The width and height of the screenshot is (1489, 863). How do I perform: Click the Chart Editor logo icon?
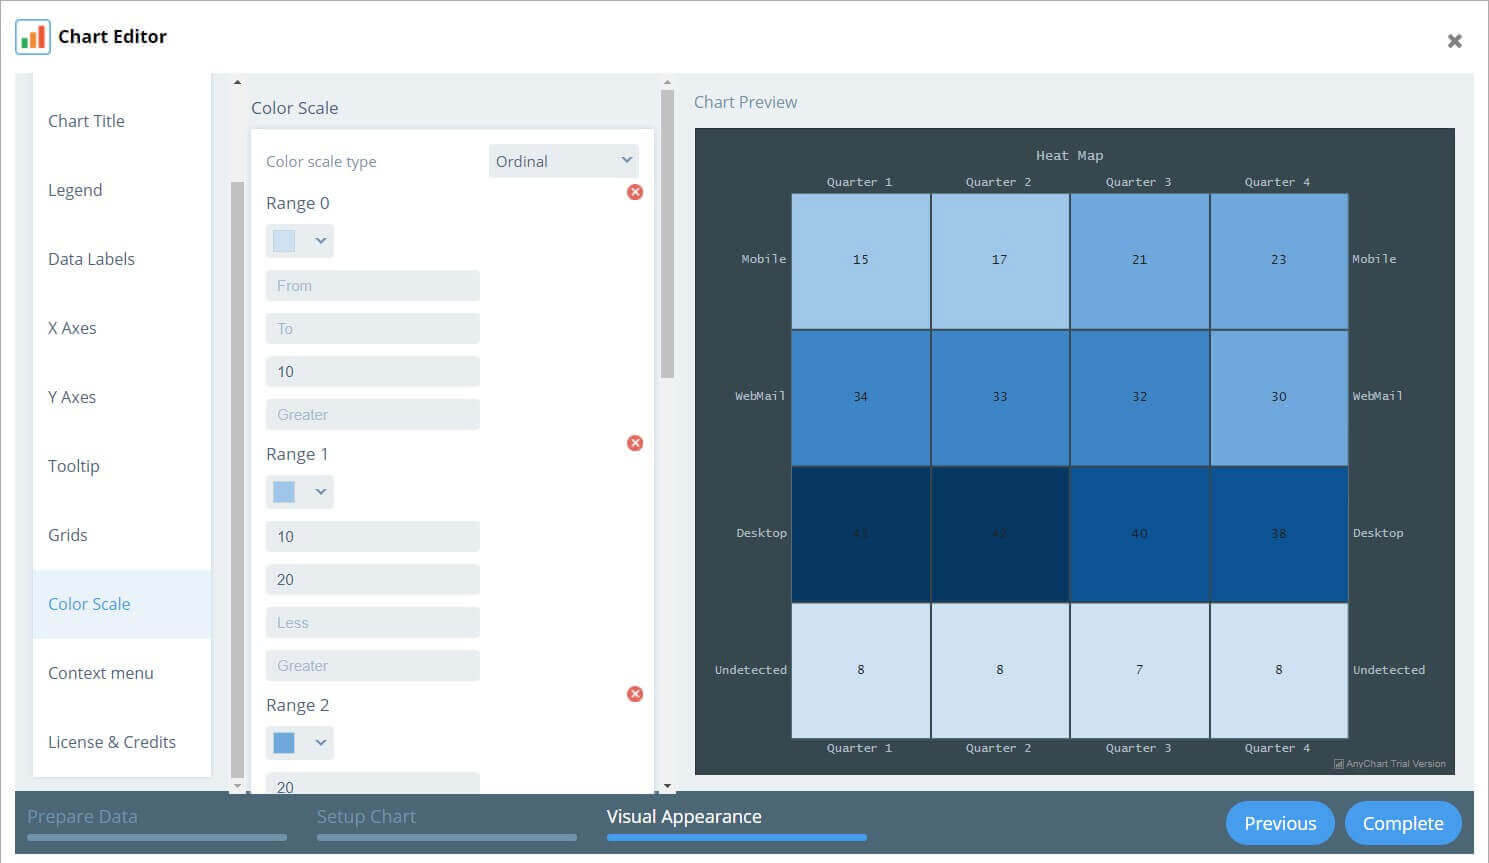(x=33, y=37)
